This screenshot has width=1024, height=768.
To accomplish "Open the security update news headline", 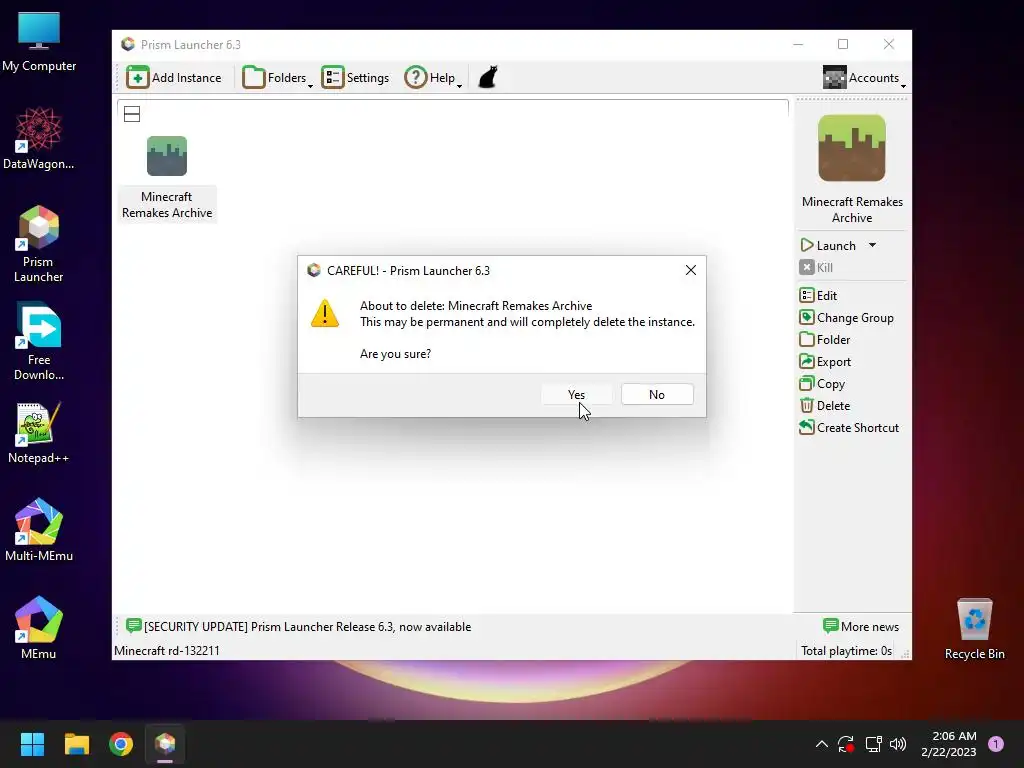I will point(298,626).
